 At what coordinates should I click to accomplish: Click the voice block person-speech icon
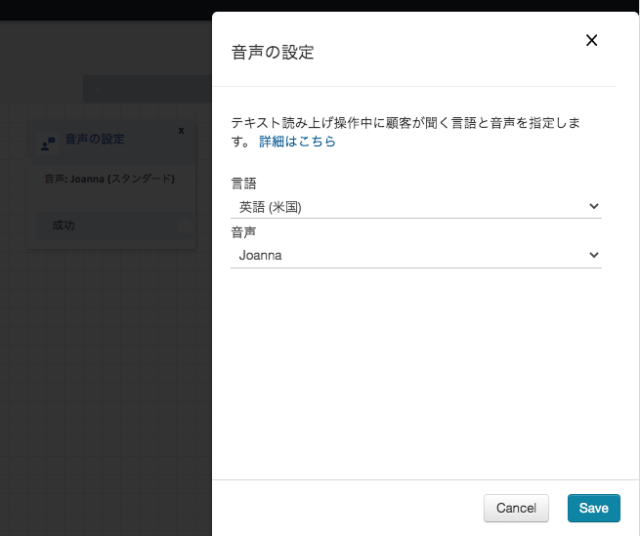point(48,143)
